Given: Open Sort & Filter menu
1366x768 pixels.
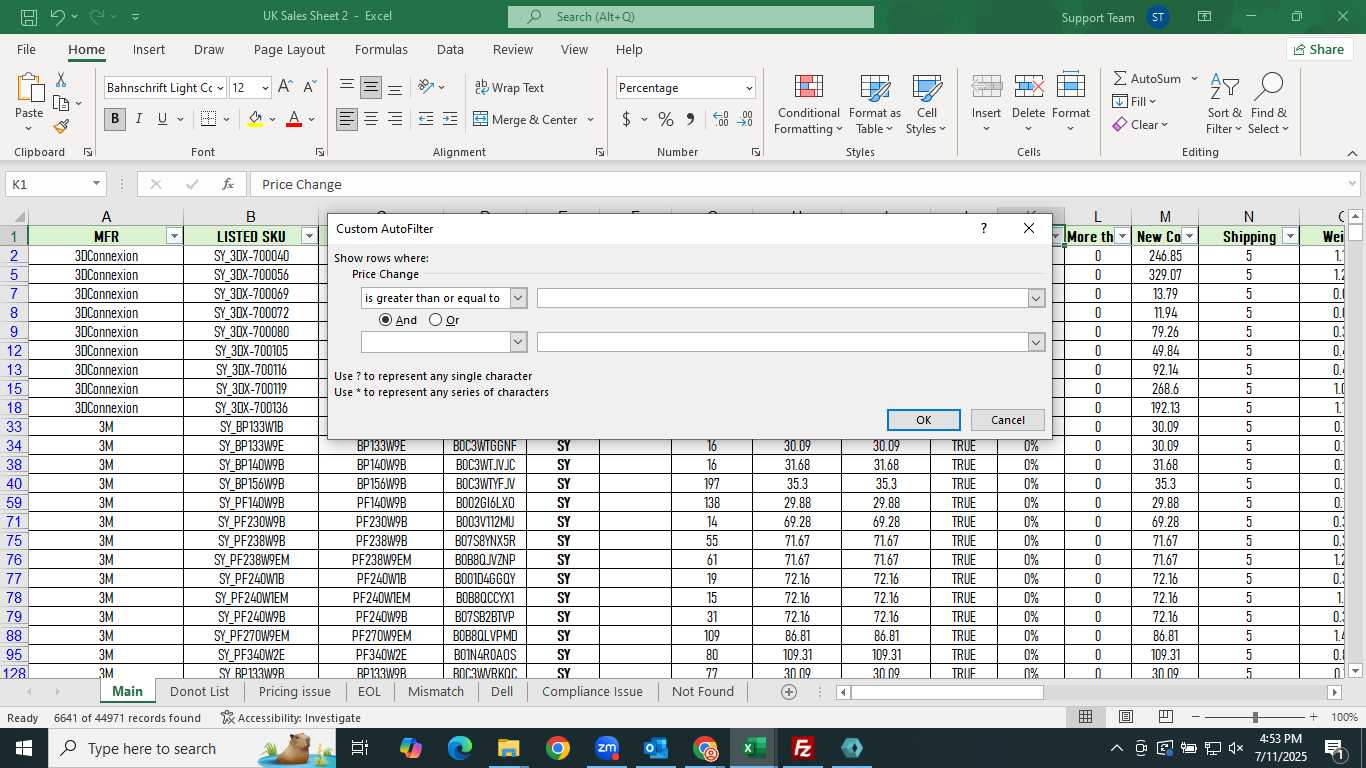Looking at the screenshot, I should [x=1224, y=104].
